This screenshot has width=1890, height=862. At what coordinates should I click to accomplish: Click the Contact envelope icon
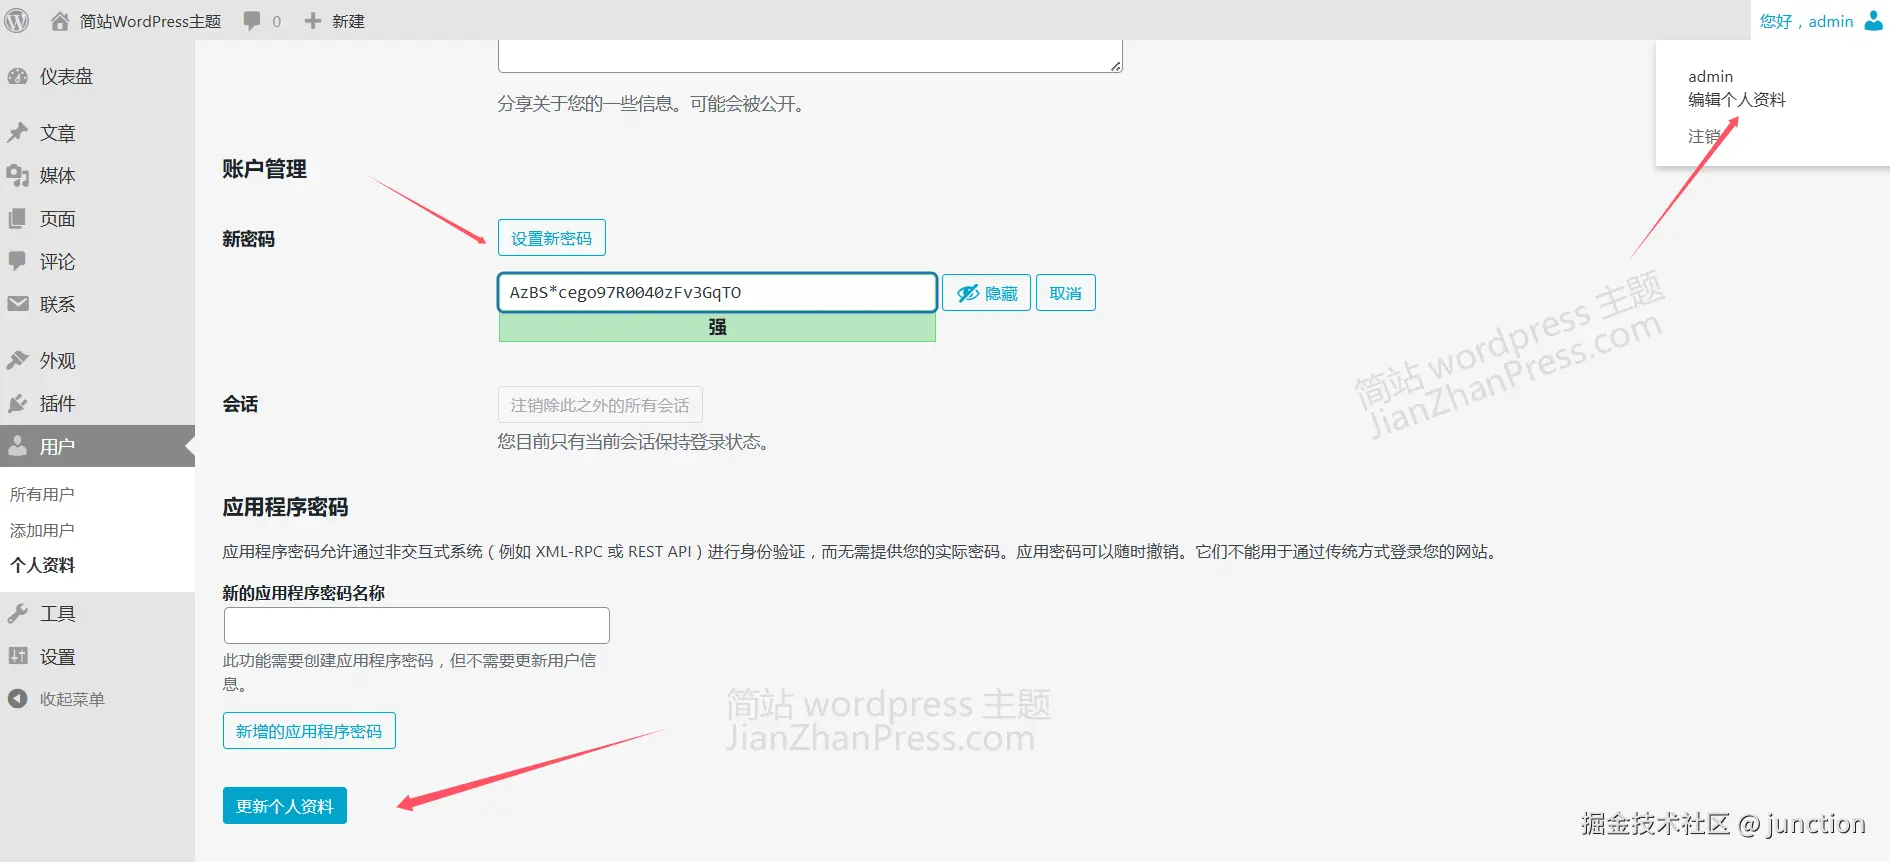18,304
